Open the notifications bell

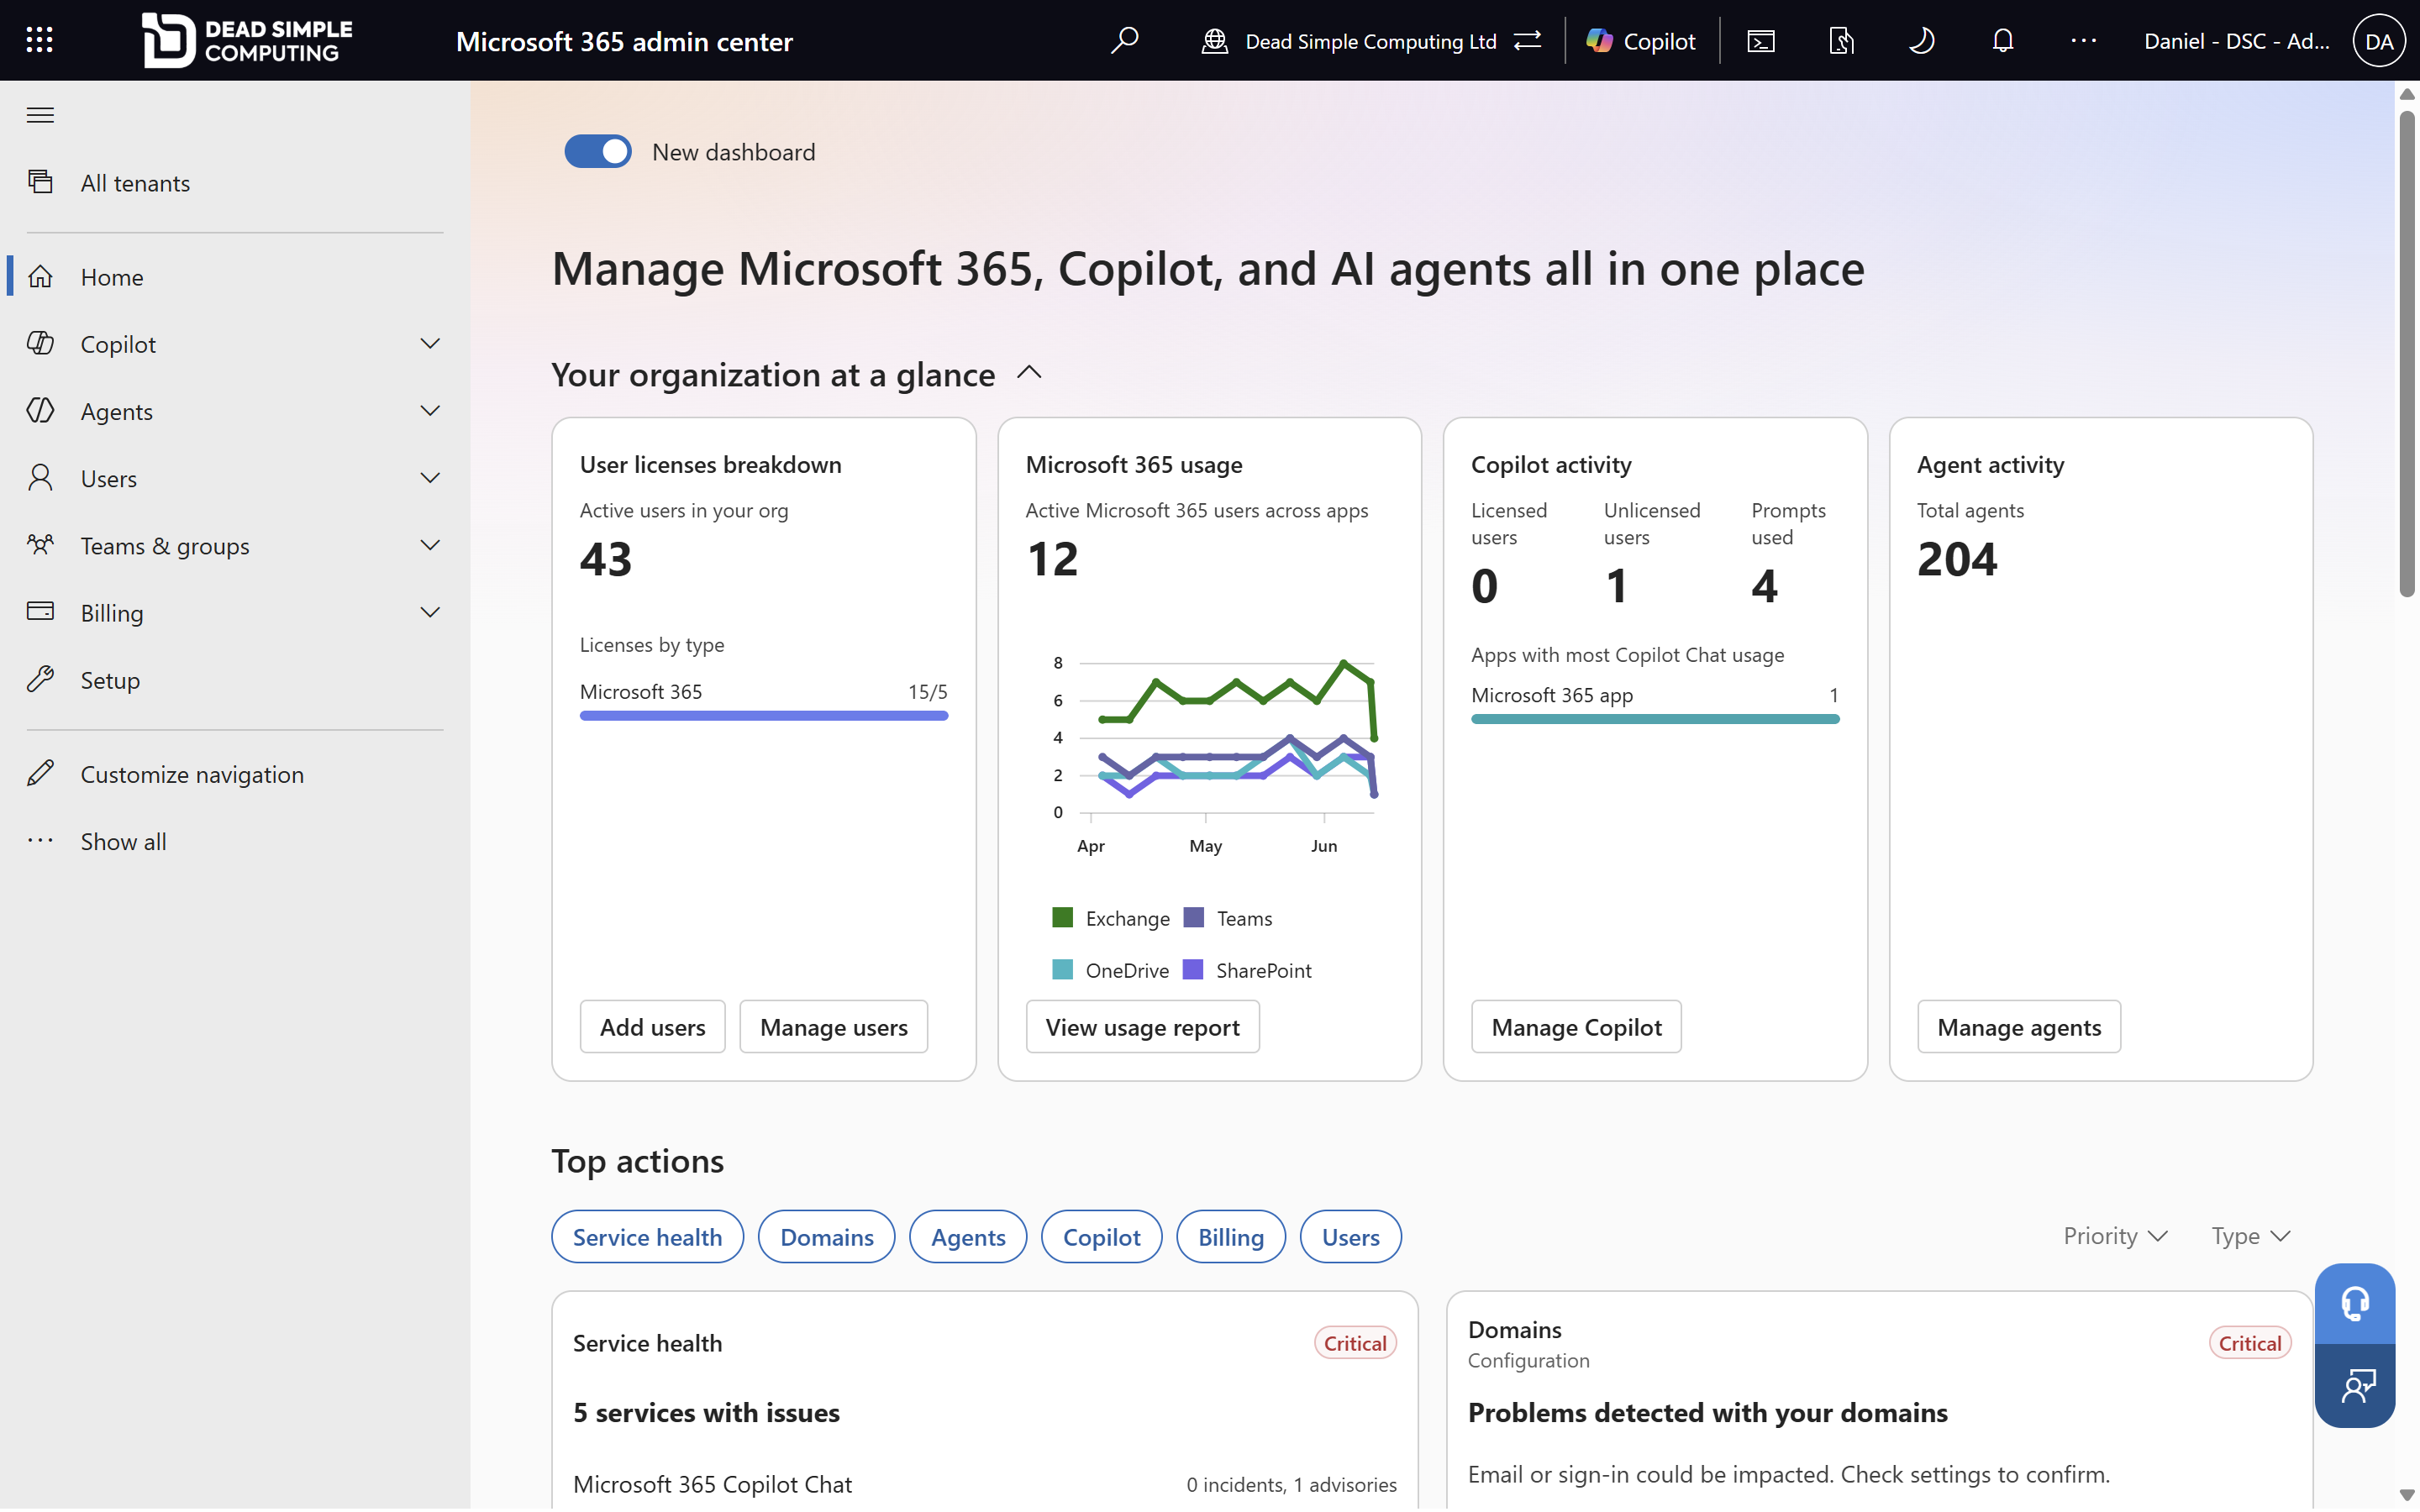[2002, 41]
